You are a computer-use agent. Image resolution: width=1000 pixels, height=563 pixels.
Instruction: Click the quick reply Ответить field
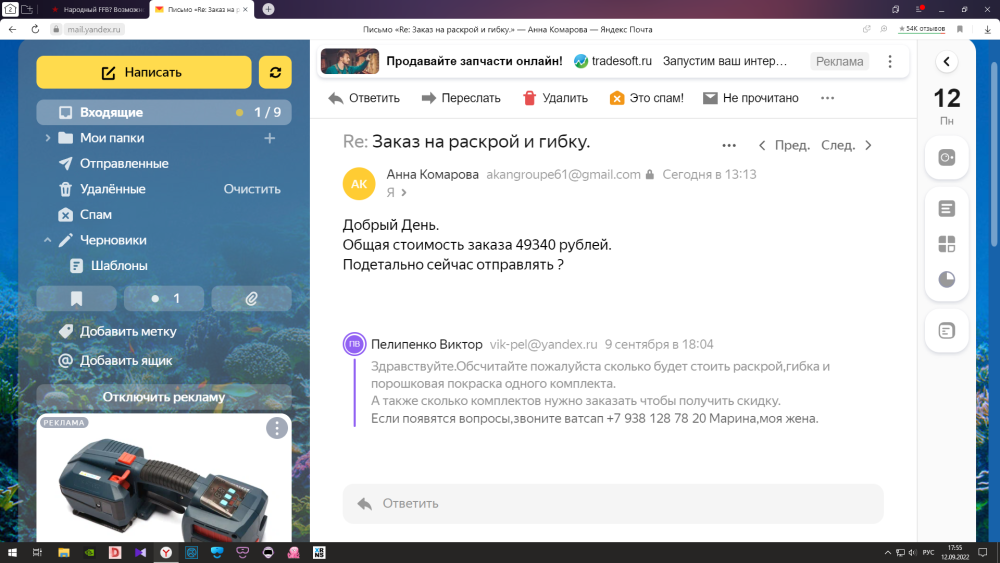pyautogui.click(x=613, y=504)
